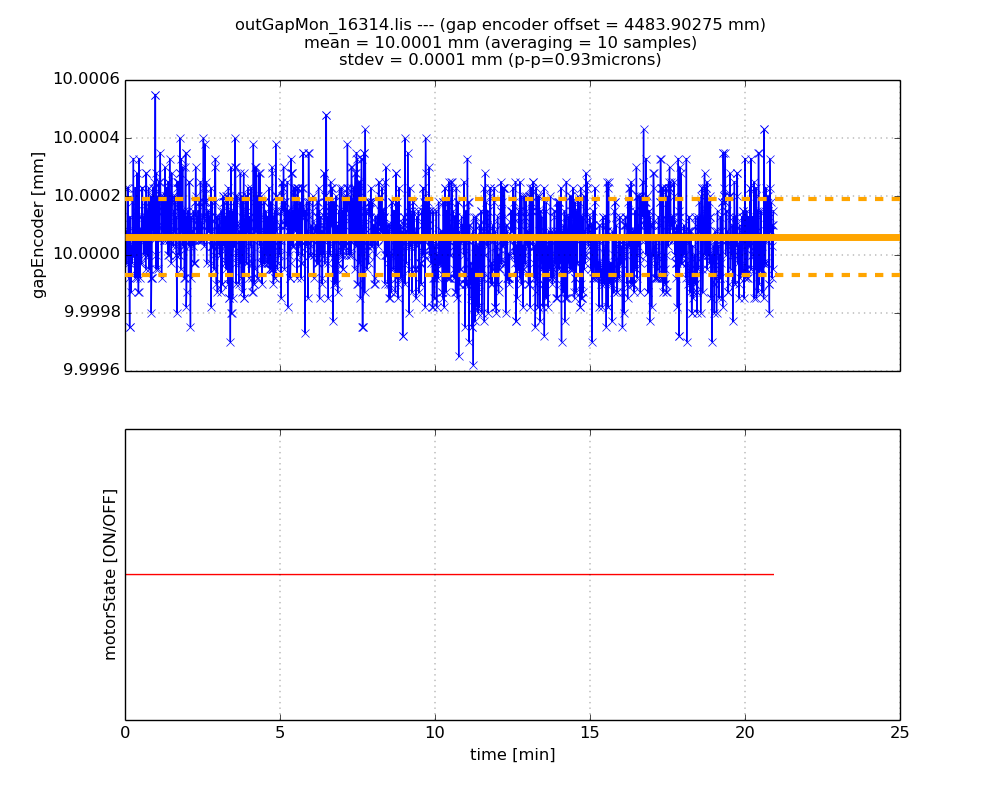Click the 'mean = 10.0001 mm' title line
1000x800 pixels.
coord(500,43)
